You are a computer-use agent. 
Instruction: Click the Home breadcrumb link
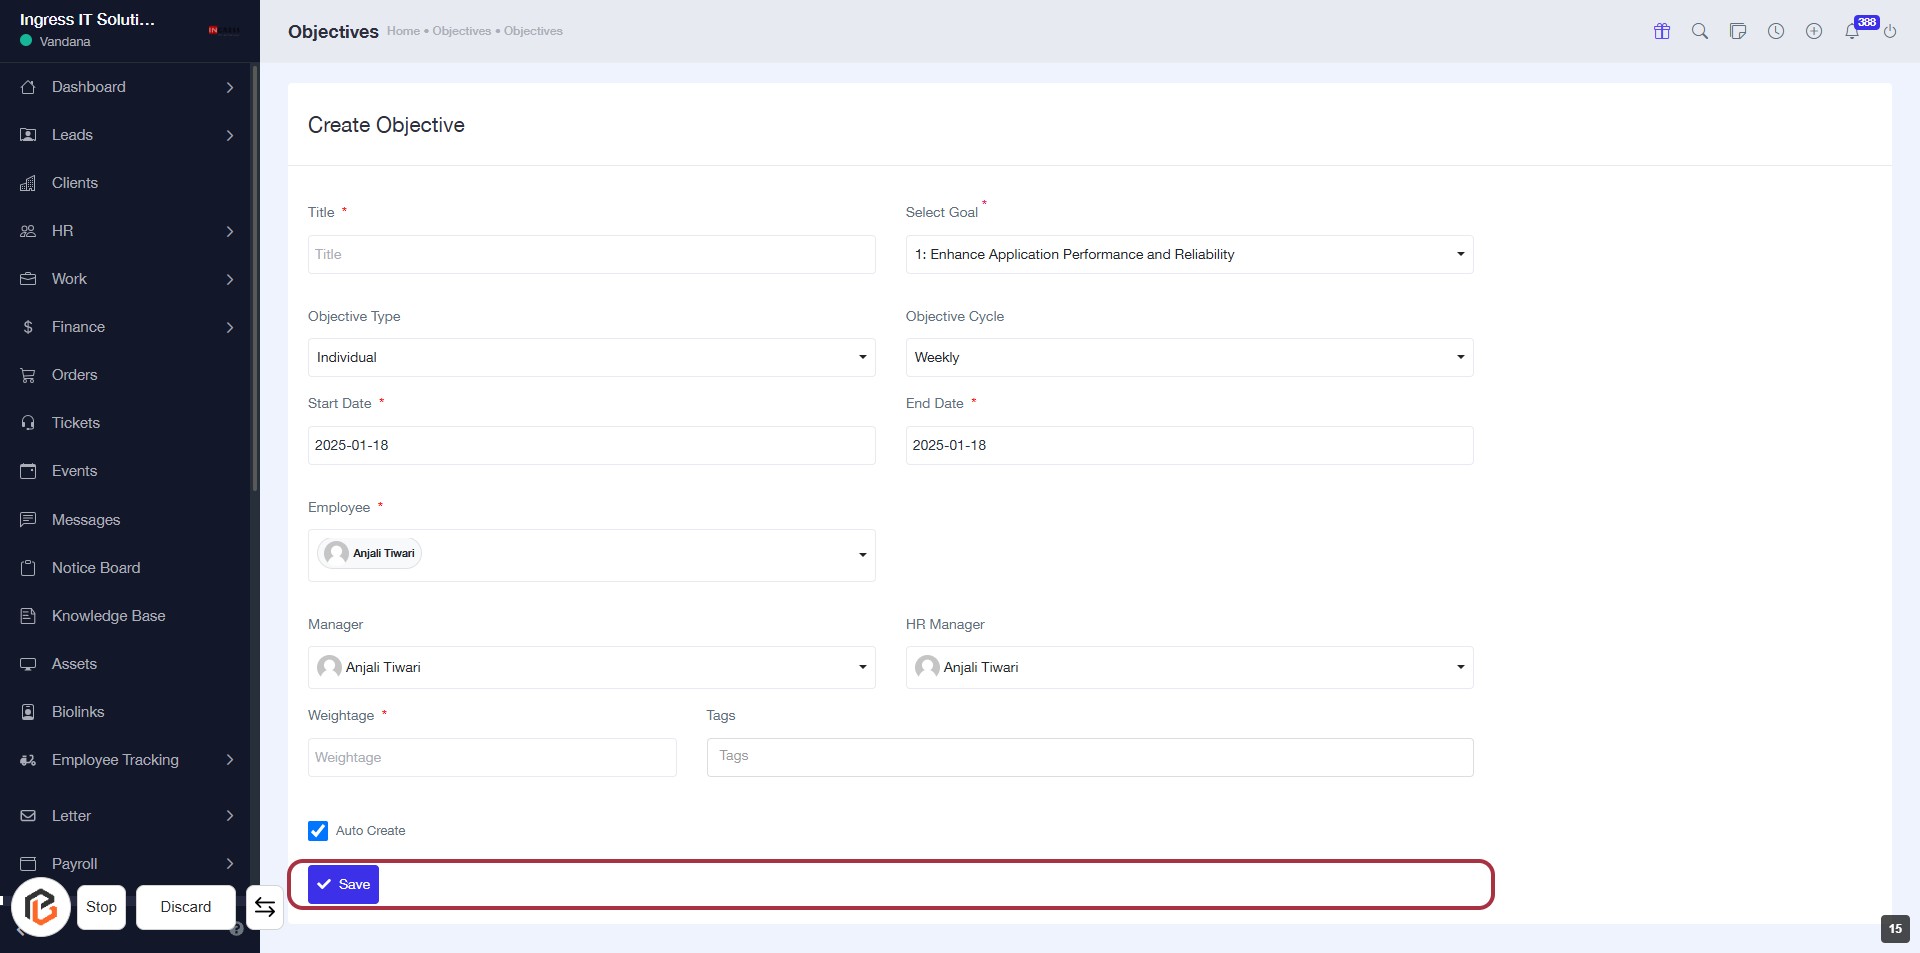coord(403,31)
